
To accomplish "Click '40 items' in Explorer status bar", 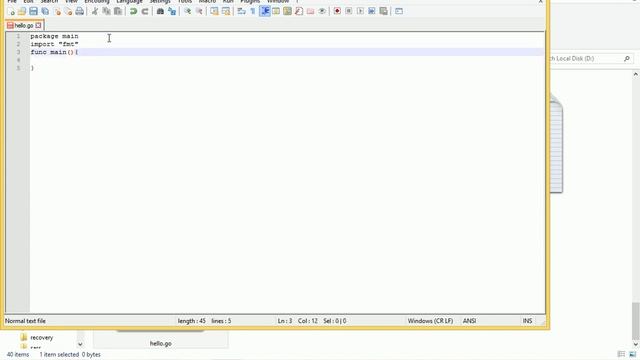I will click(x=18, y=355).
